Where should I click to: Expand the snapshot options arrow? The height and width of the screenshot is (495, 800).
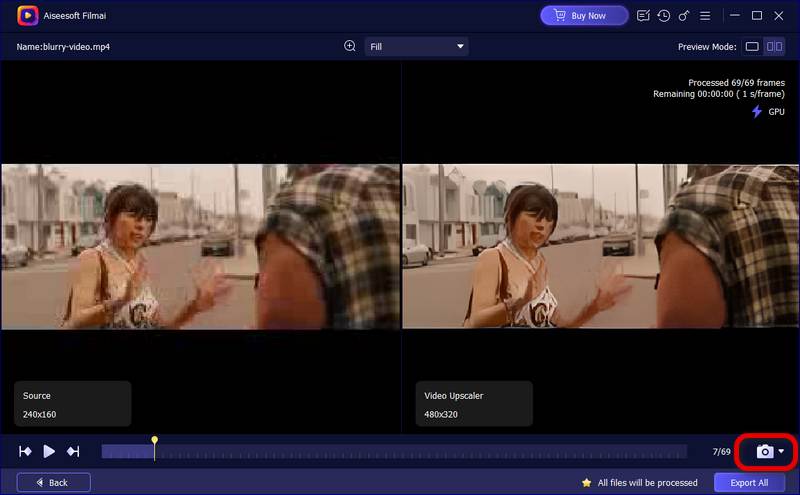[781, 451]
